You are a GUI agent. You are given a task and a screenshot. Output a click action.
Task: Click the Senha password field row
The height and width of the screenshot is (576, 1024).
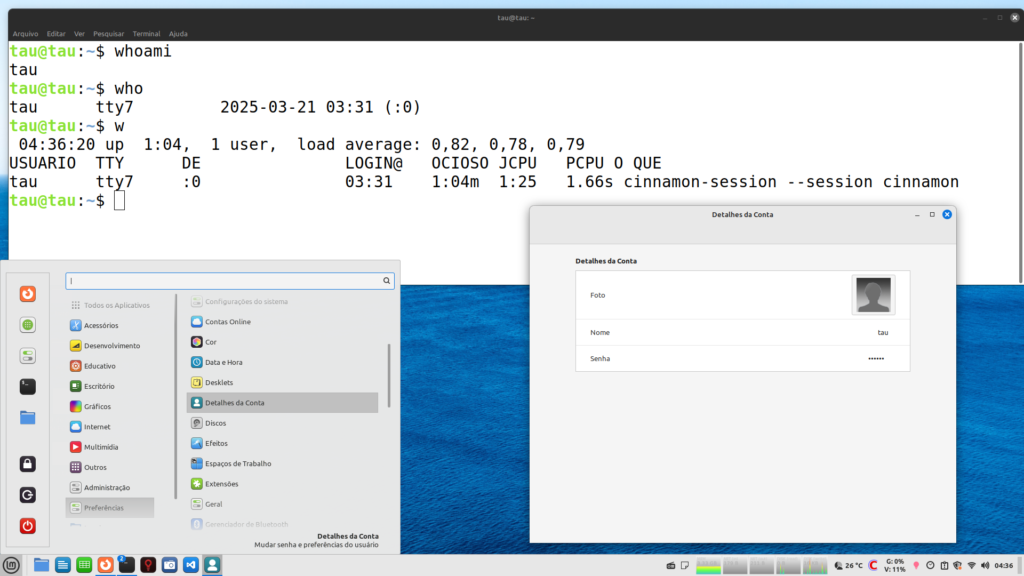(x=742, y=358)
